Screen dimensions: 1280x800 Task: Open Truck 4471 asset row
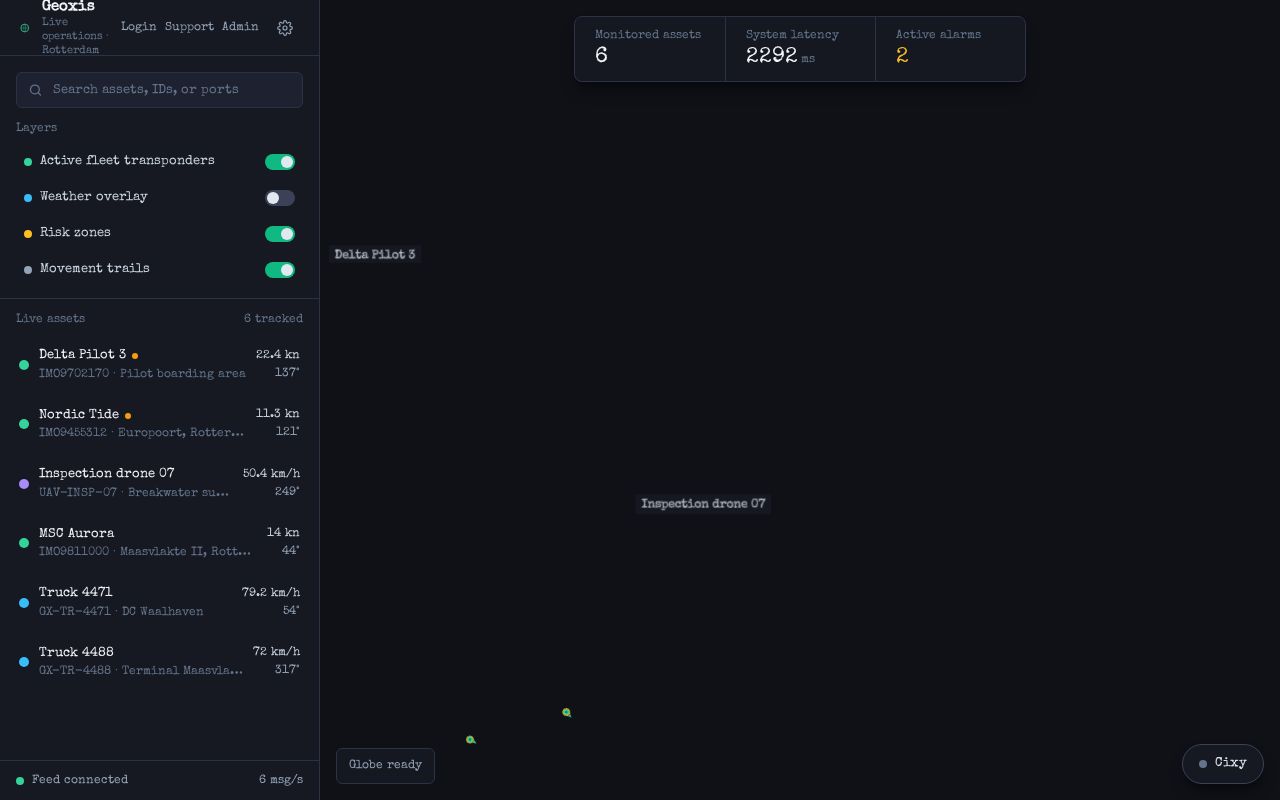coord(160,602)
